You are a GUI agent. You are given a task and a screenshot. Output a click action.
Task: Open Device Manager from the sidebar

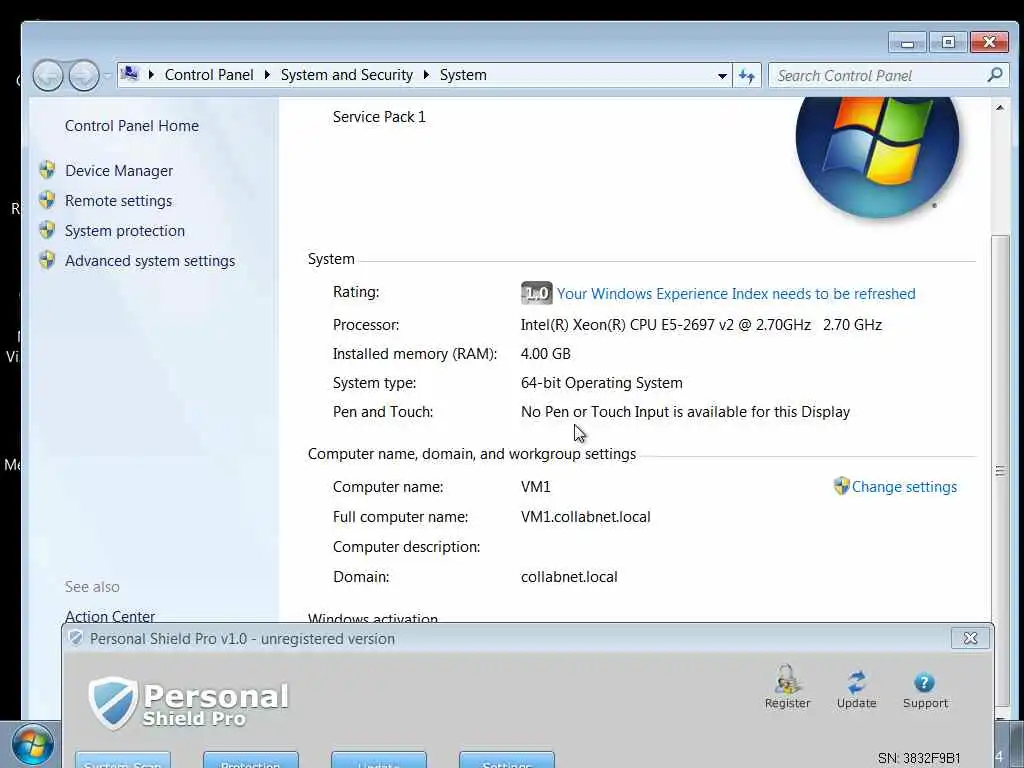point(119,170)
